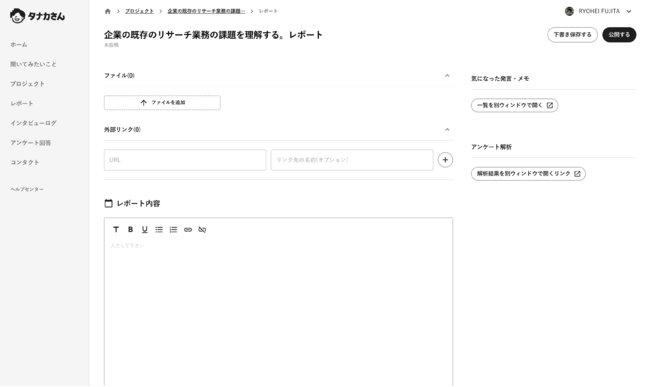Image resolution: width=650 pixels, height=387 pixels.
Task: Click the プロジェクト breadcrumb link
Action: click(139, 11)
